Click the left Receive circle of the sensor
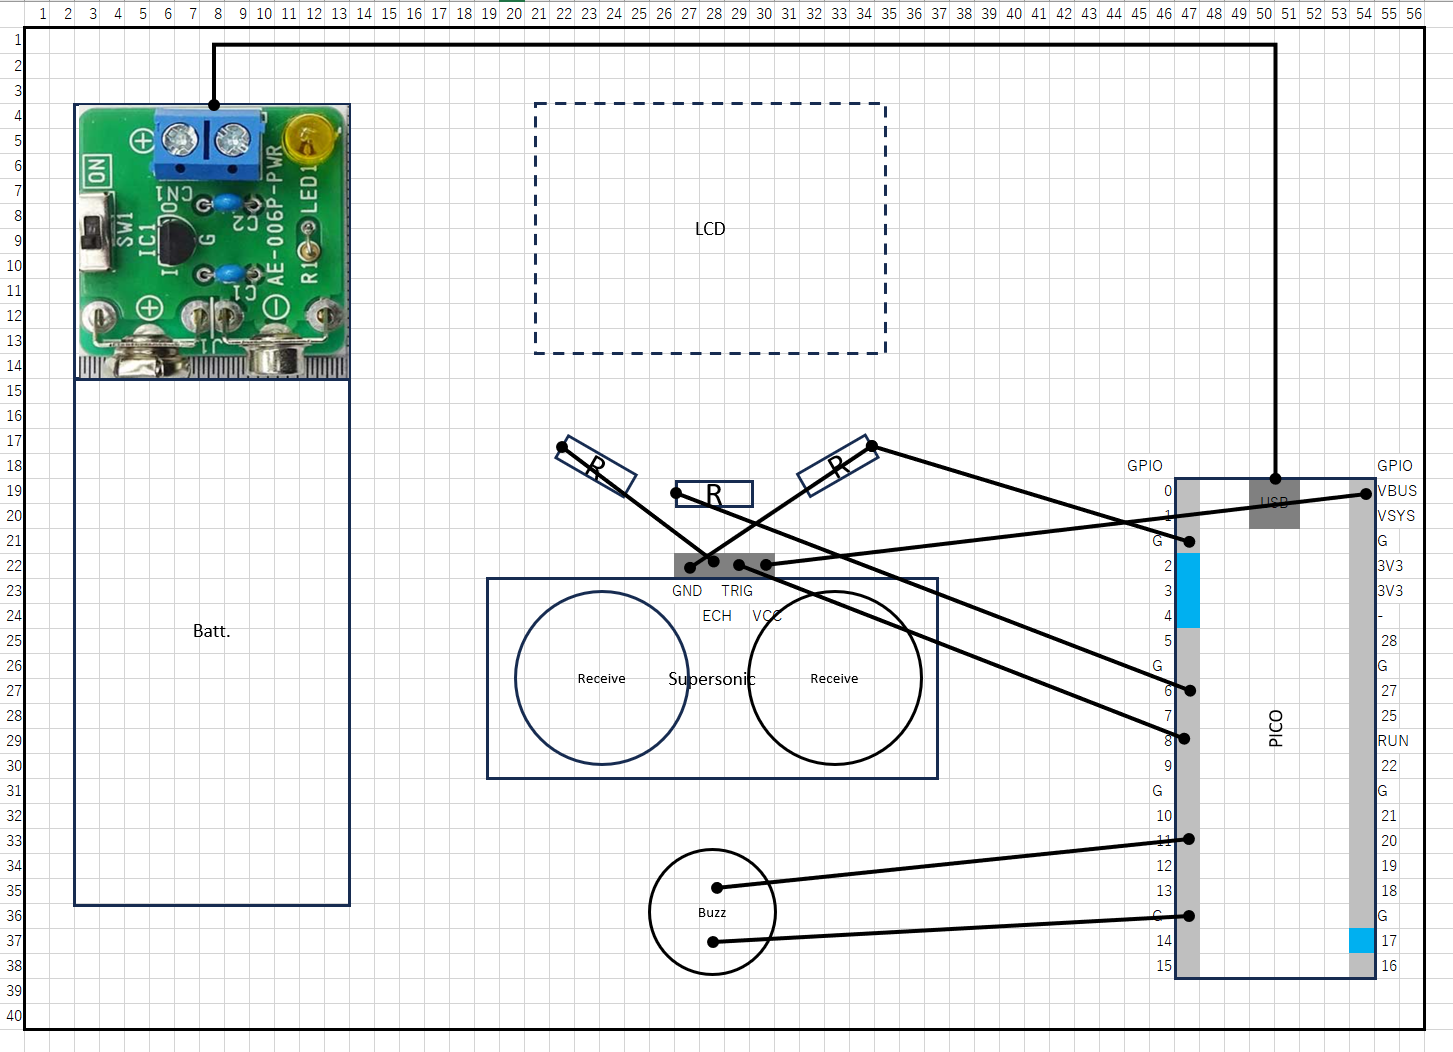This screenshot has height=1052, width=1453. click(x=602, y=678)
